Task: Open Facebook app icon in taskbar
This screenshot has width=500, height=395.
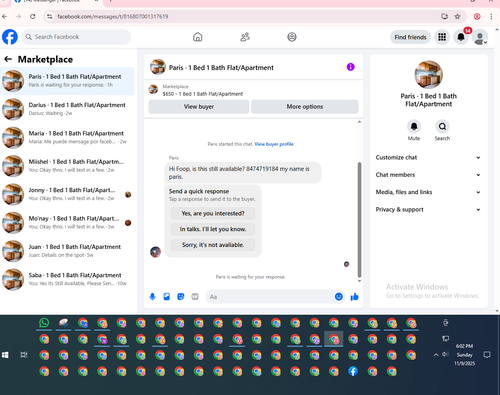Action: [x=353, y=371]
